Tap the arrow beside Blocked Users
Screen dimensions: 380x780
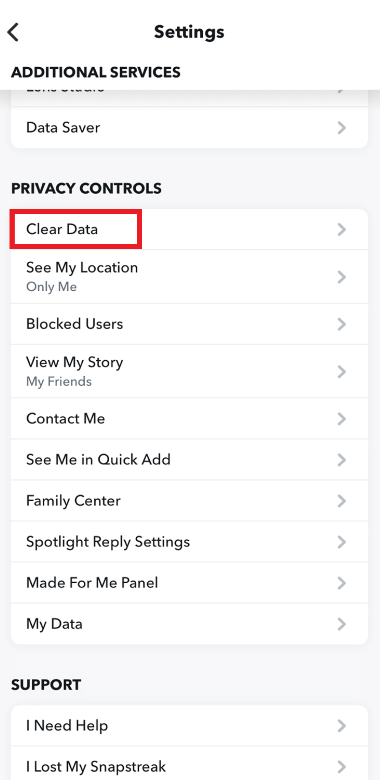[x=342, y=324]
